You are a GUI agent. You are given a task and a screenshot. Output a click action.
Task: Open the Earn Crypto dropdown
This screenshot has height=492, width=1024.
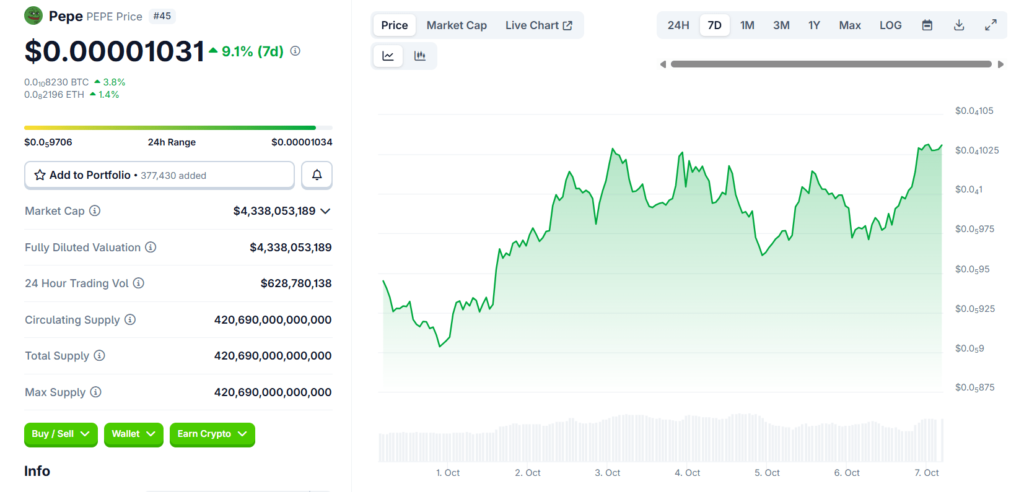click(x=212, y=434)
